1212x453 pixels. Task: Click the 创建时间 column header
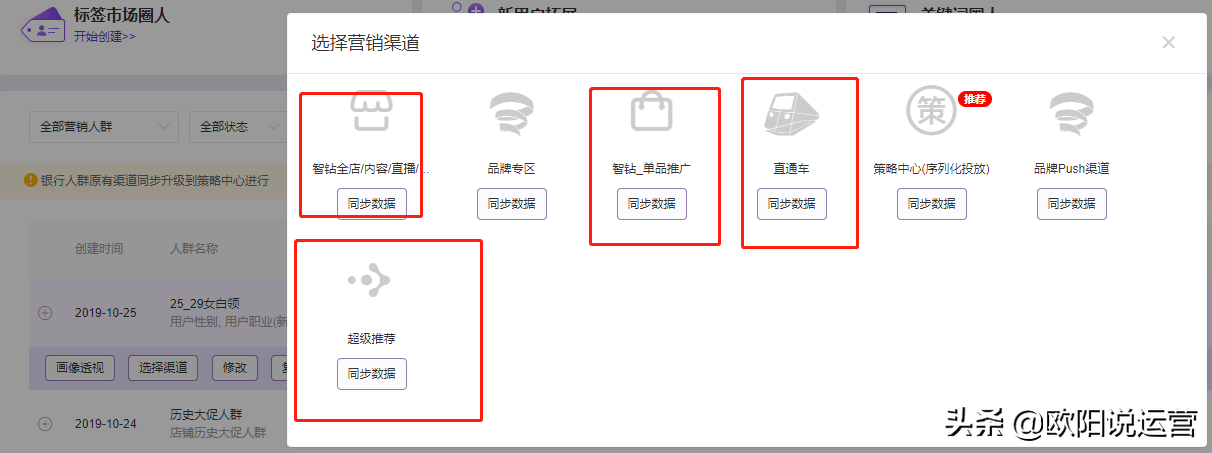tap(98, 248)
